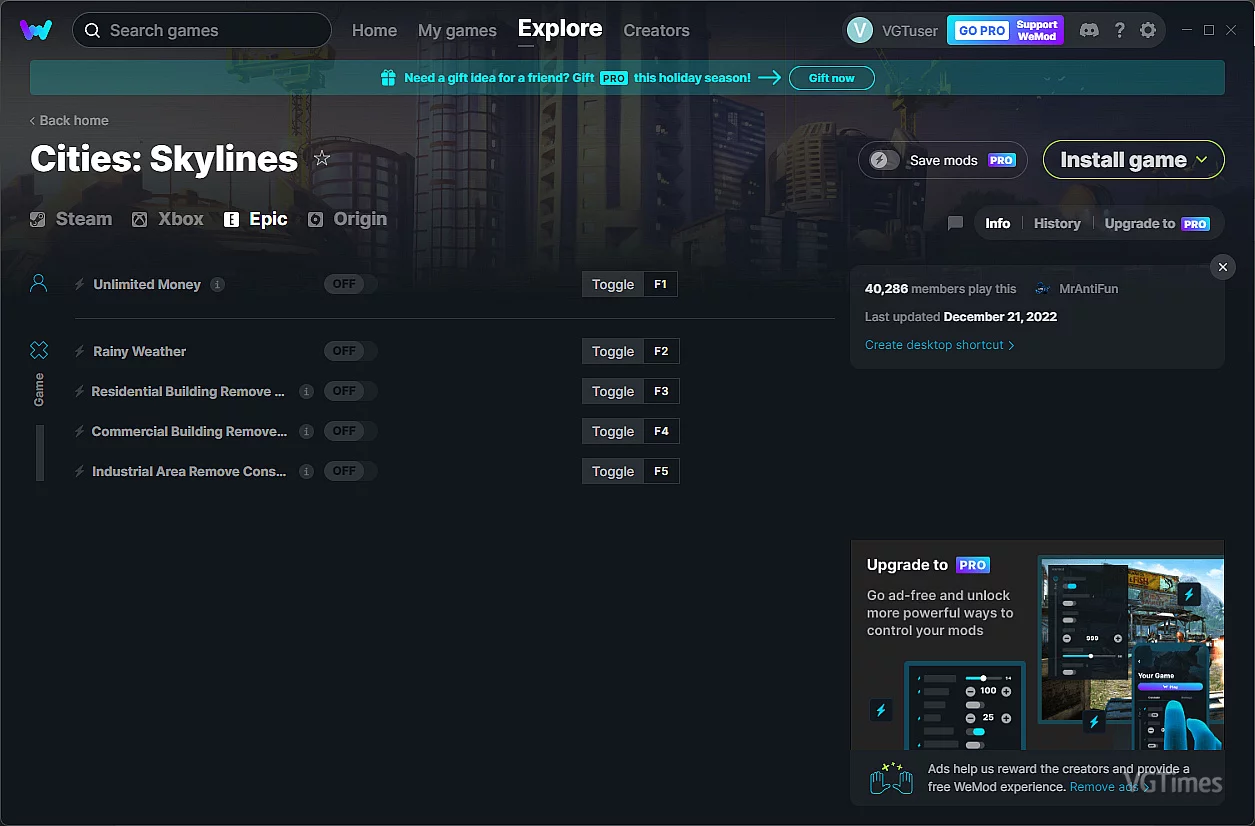1255x826 pixels.
Task: Select the Game category icon in sidebar
Action: click(39, 350)
